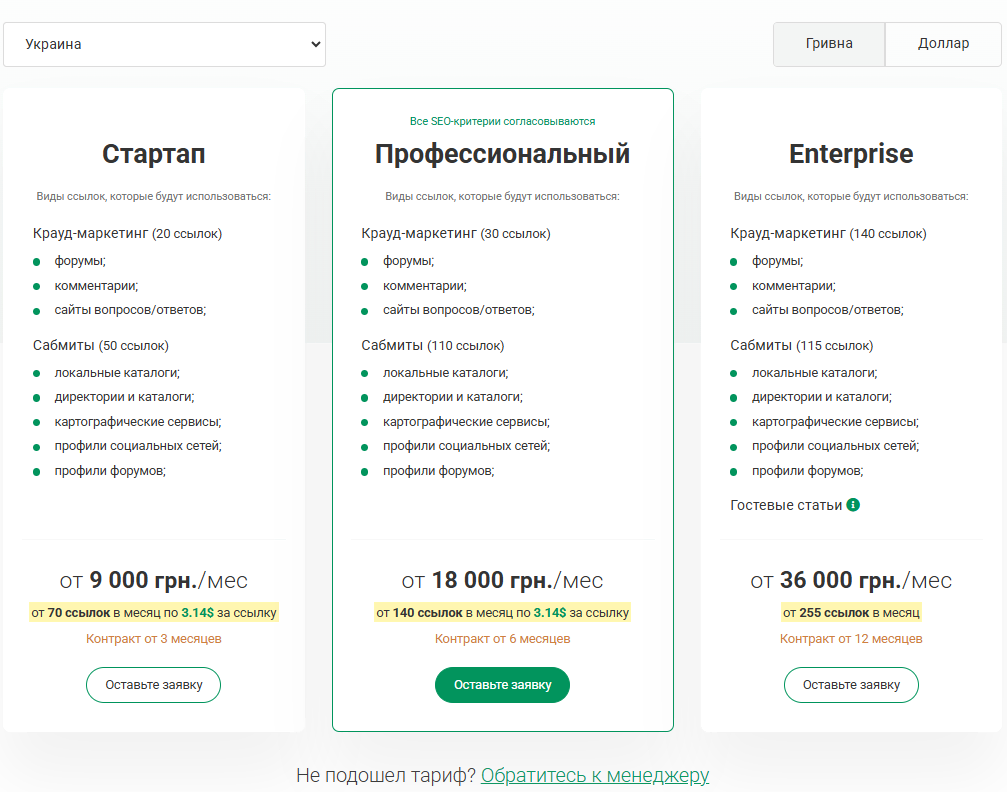The image size is (1007, 792).
Task: Follow the Обратитесь к менеджеру link
Action: tap(595, 775)
